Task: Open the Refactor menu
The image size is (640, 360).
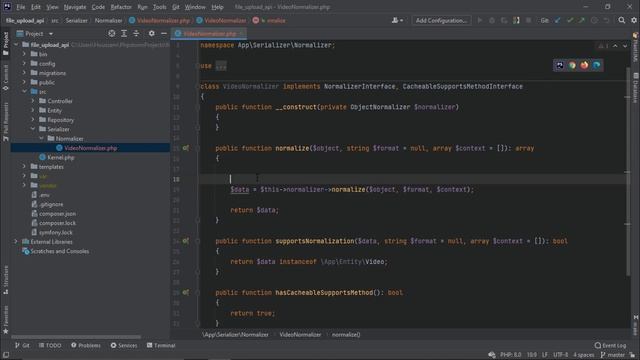Action: coord(121,7)
